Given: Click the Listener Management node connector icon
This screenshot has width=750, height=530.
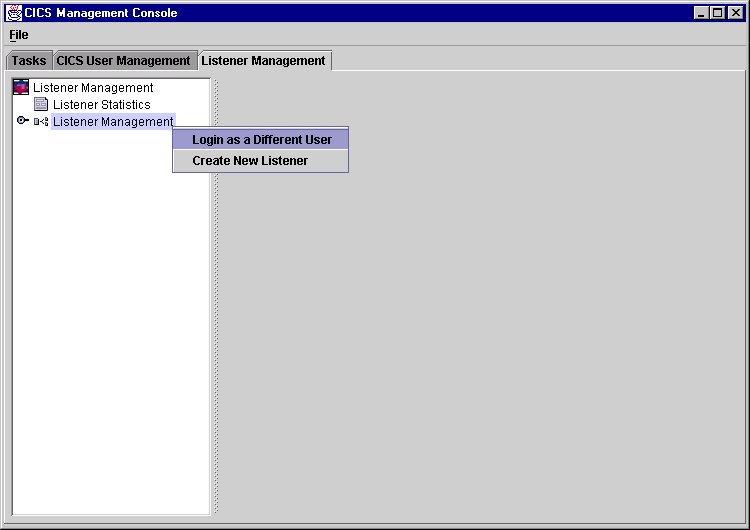Looking at the screenshot, I should click(41, 121).
